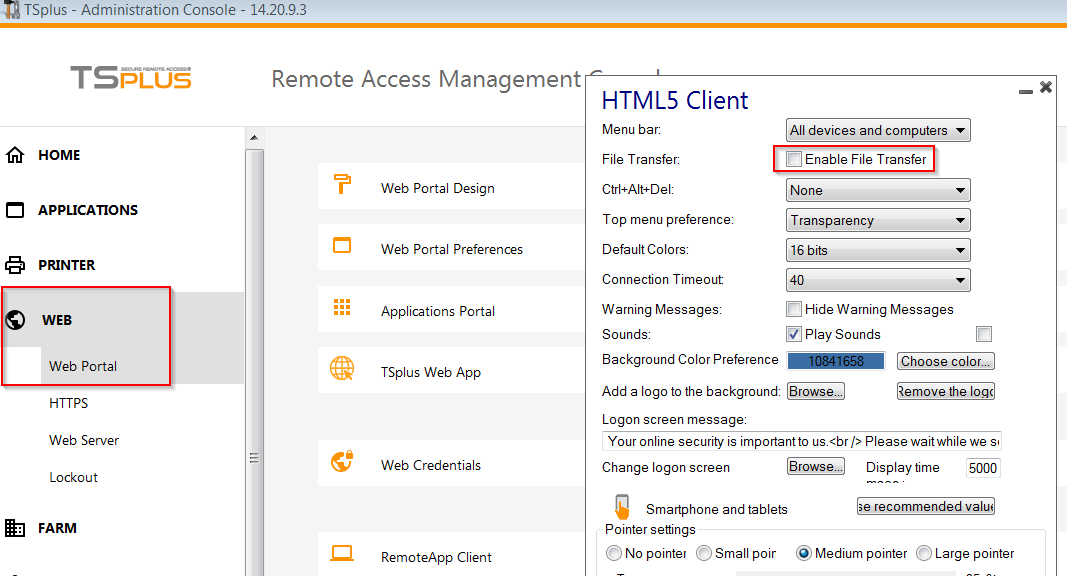Click the Choose color... button
The image size is (1067, 576).
click(945, 361)
